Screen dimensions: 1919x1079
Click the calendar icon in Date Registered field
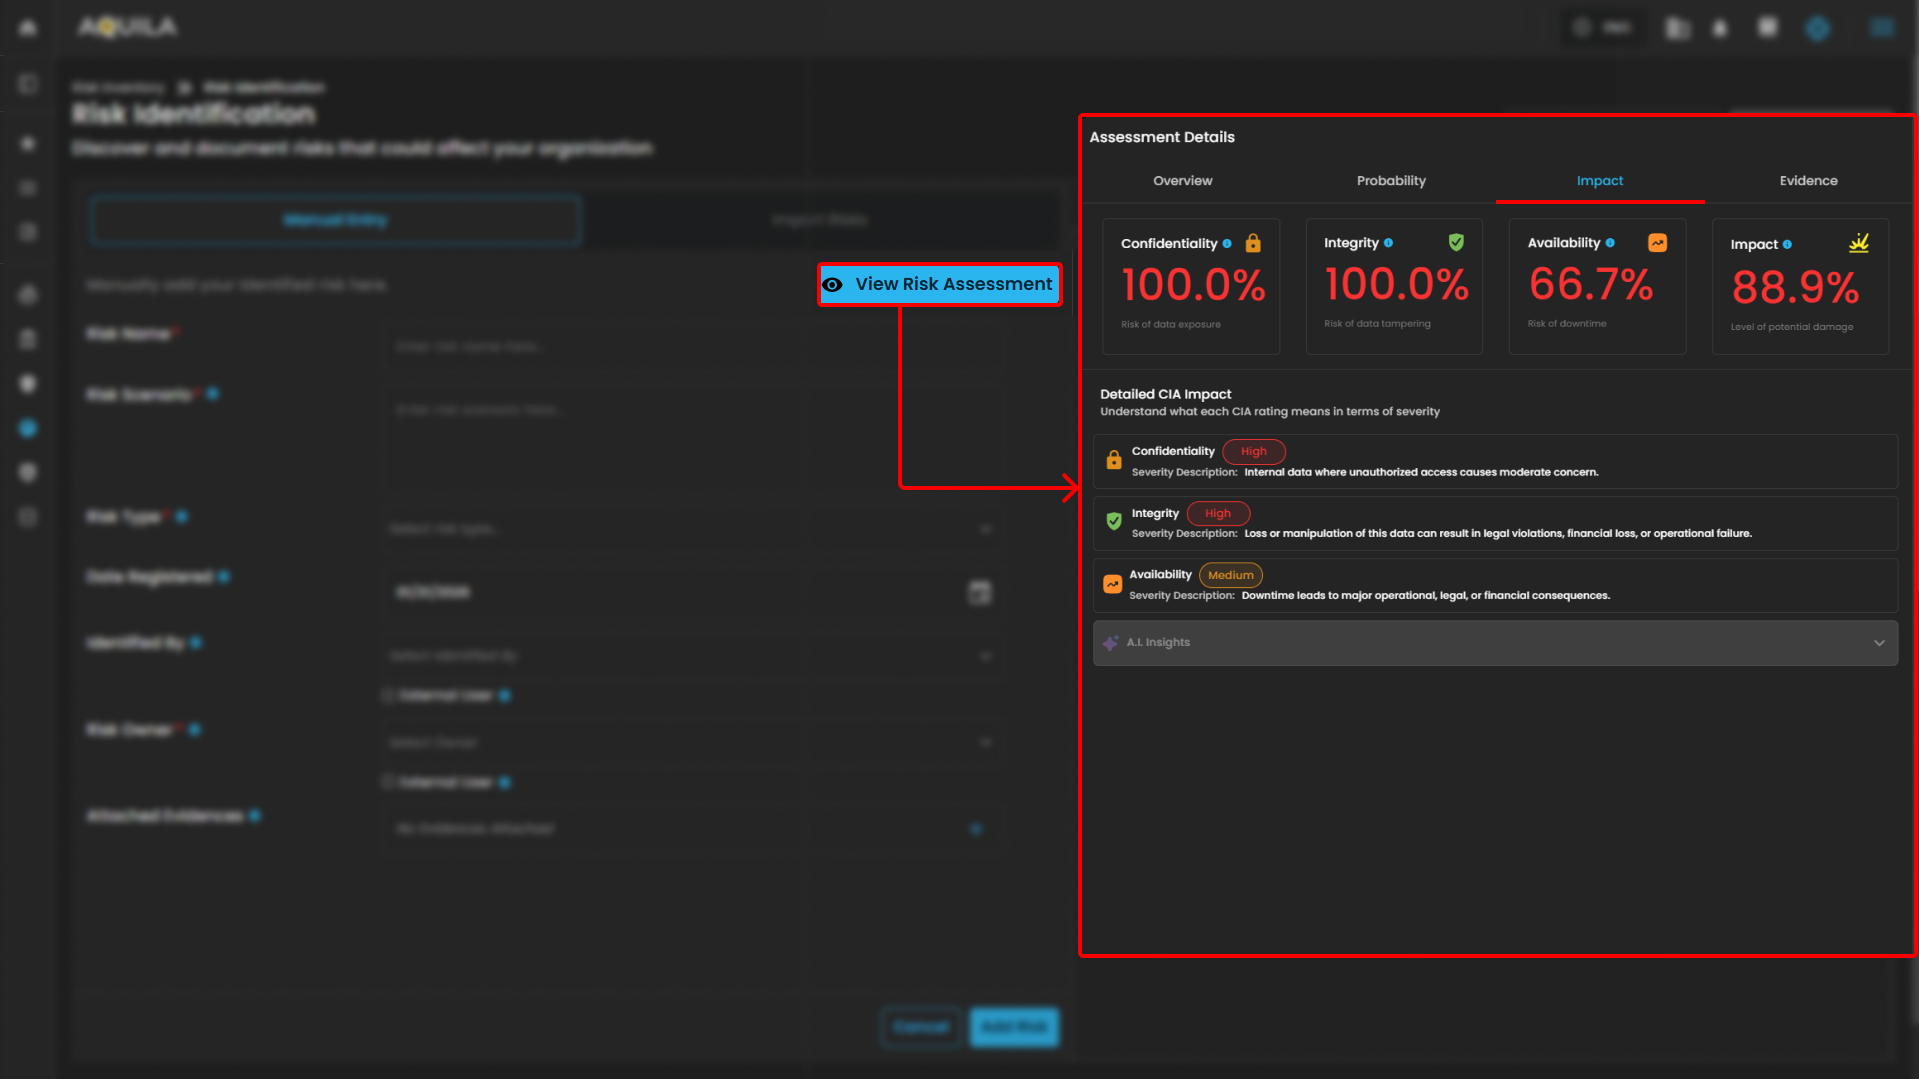click(x=979, y=592)
